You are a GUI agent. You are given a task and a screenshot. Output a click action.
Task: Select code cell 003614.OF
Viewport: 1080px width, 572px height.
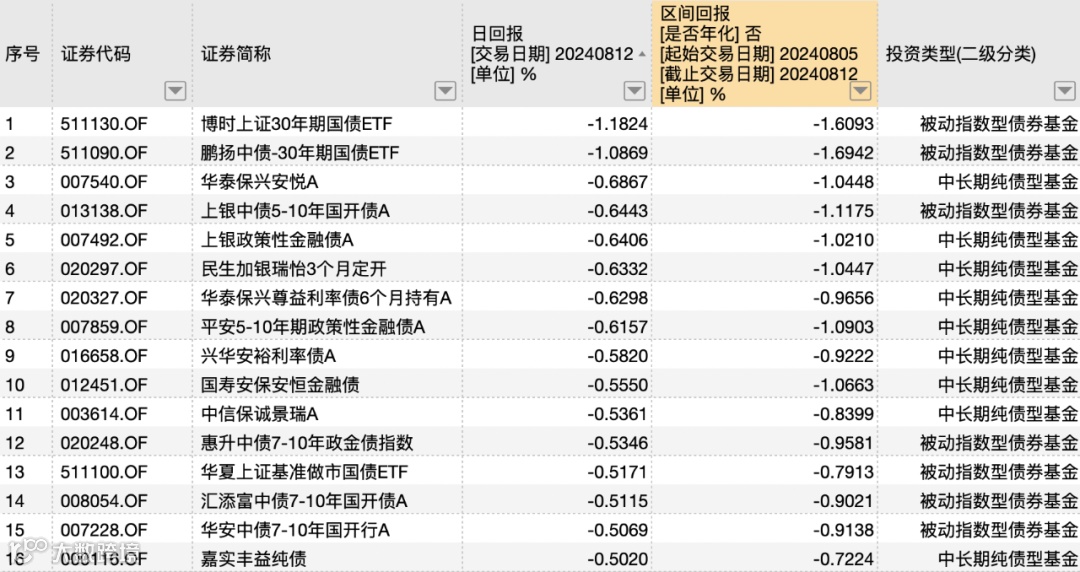pos(104,414)
